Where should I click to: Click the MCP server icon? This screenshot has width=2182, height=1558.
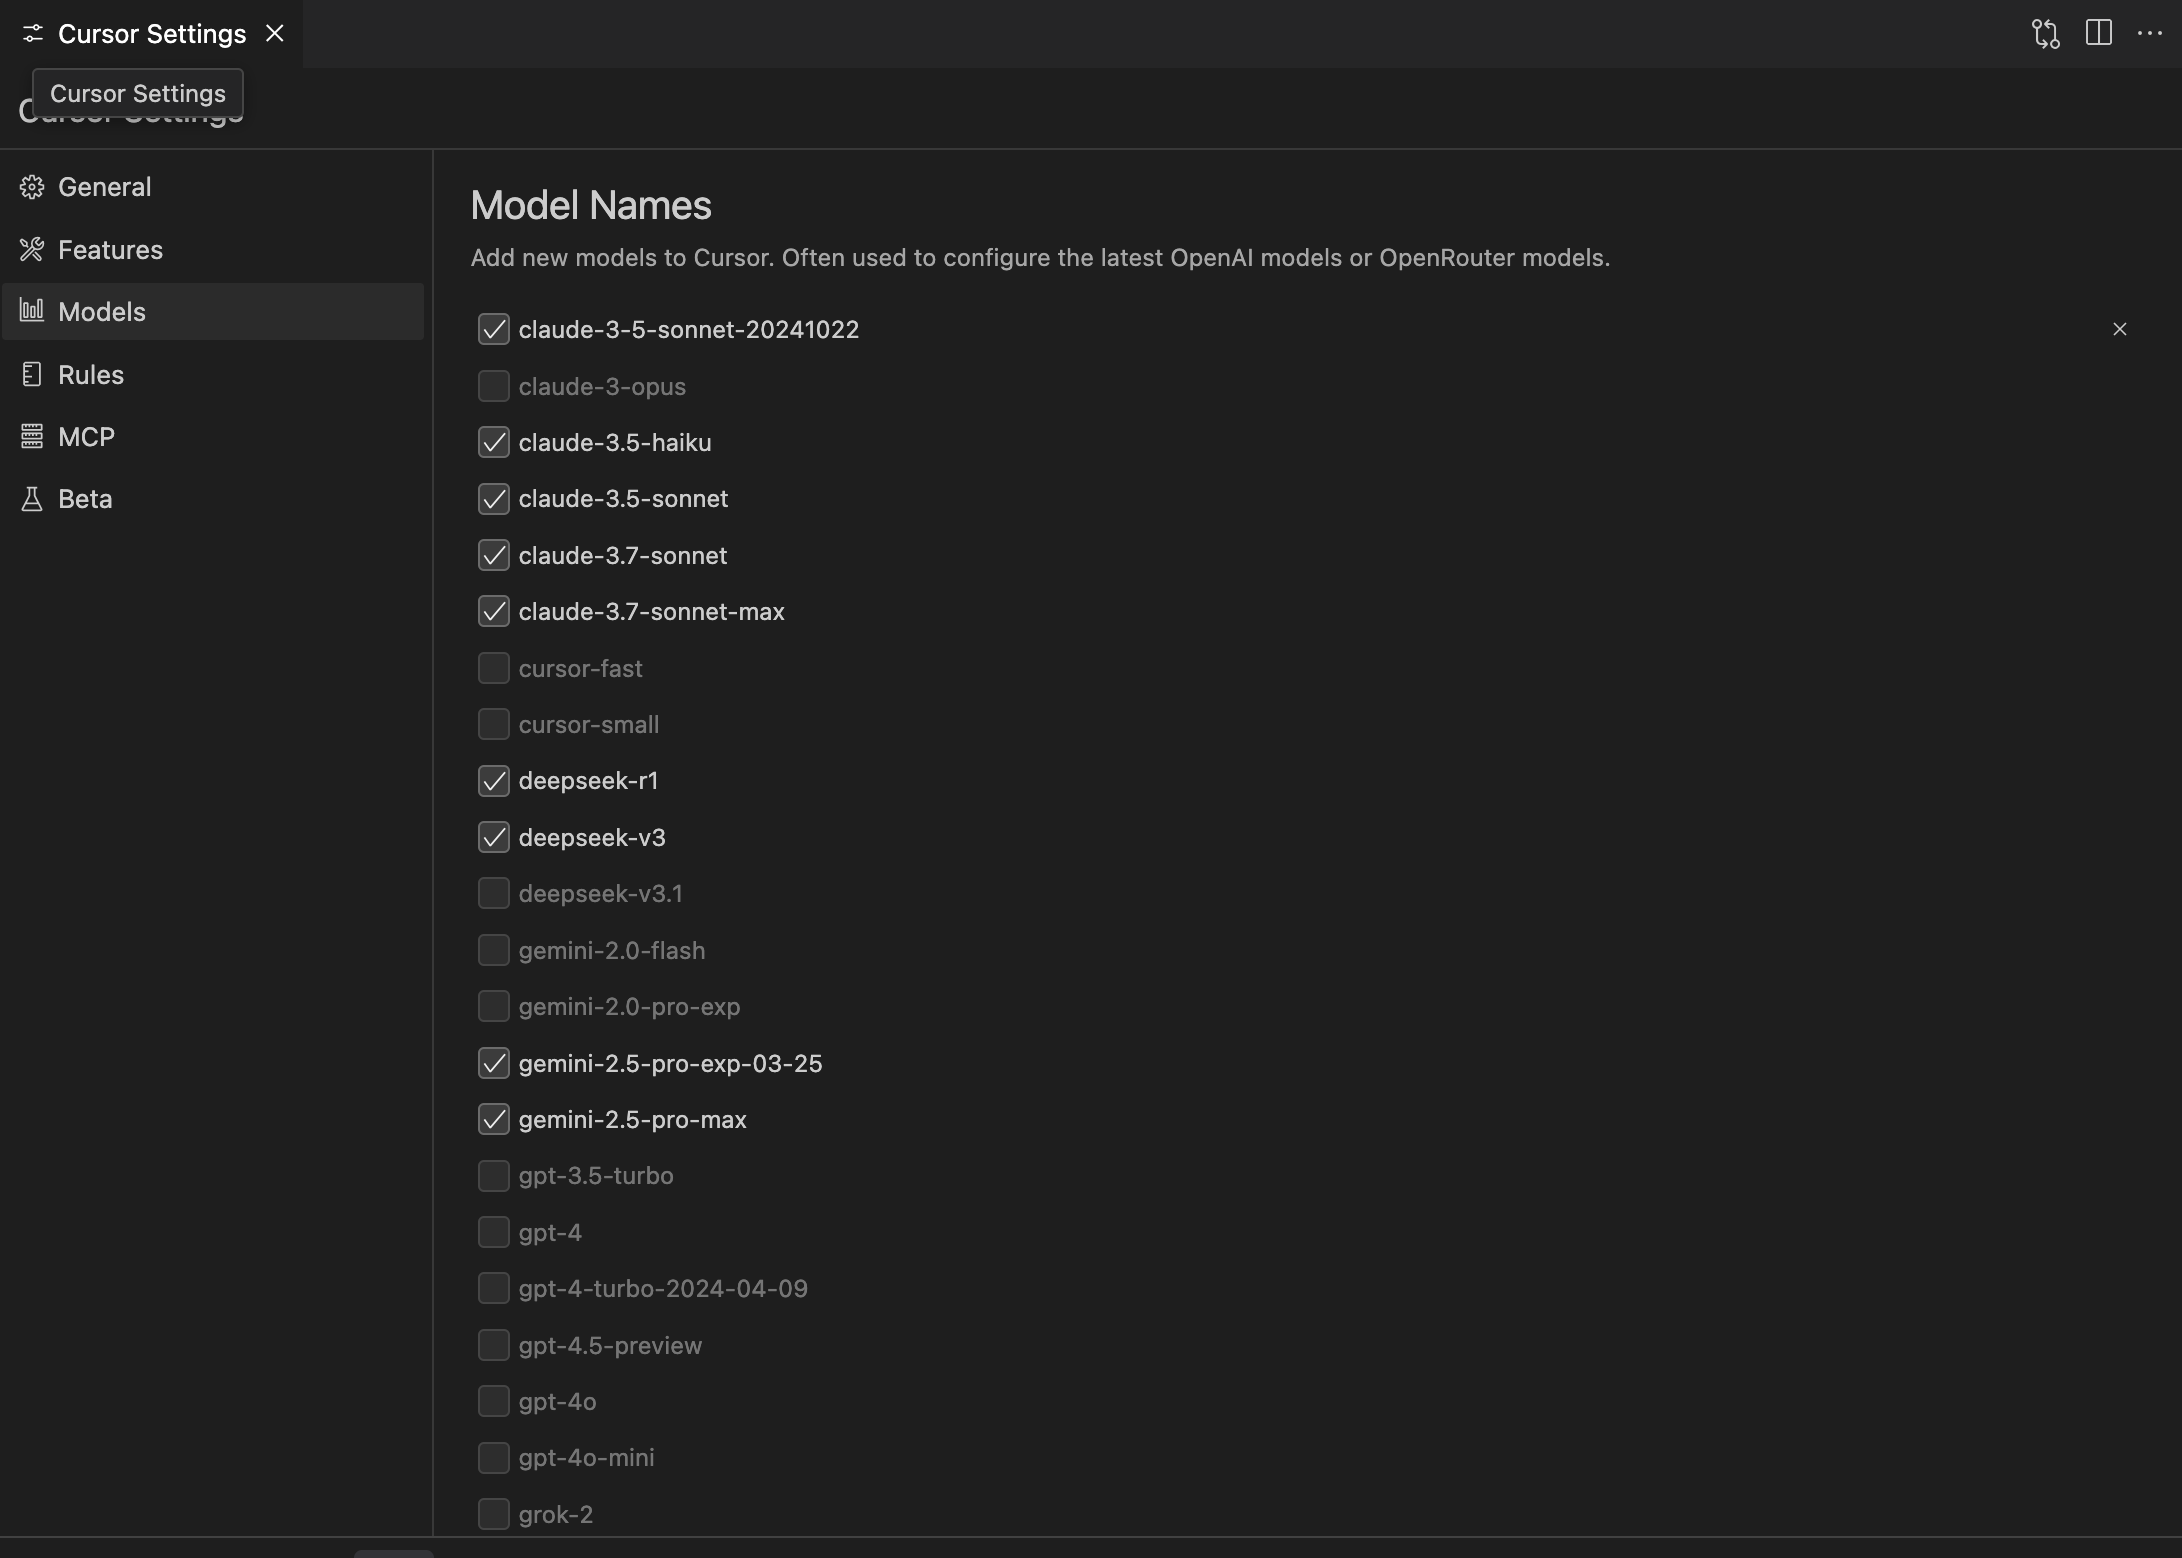pyautogui.click(x=32, y=436)
